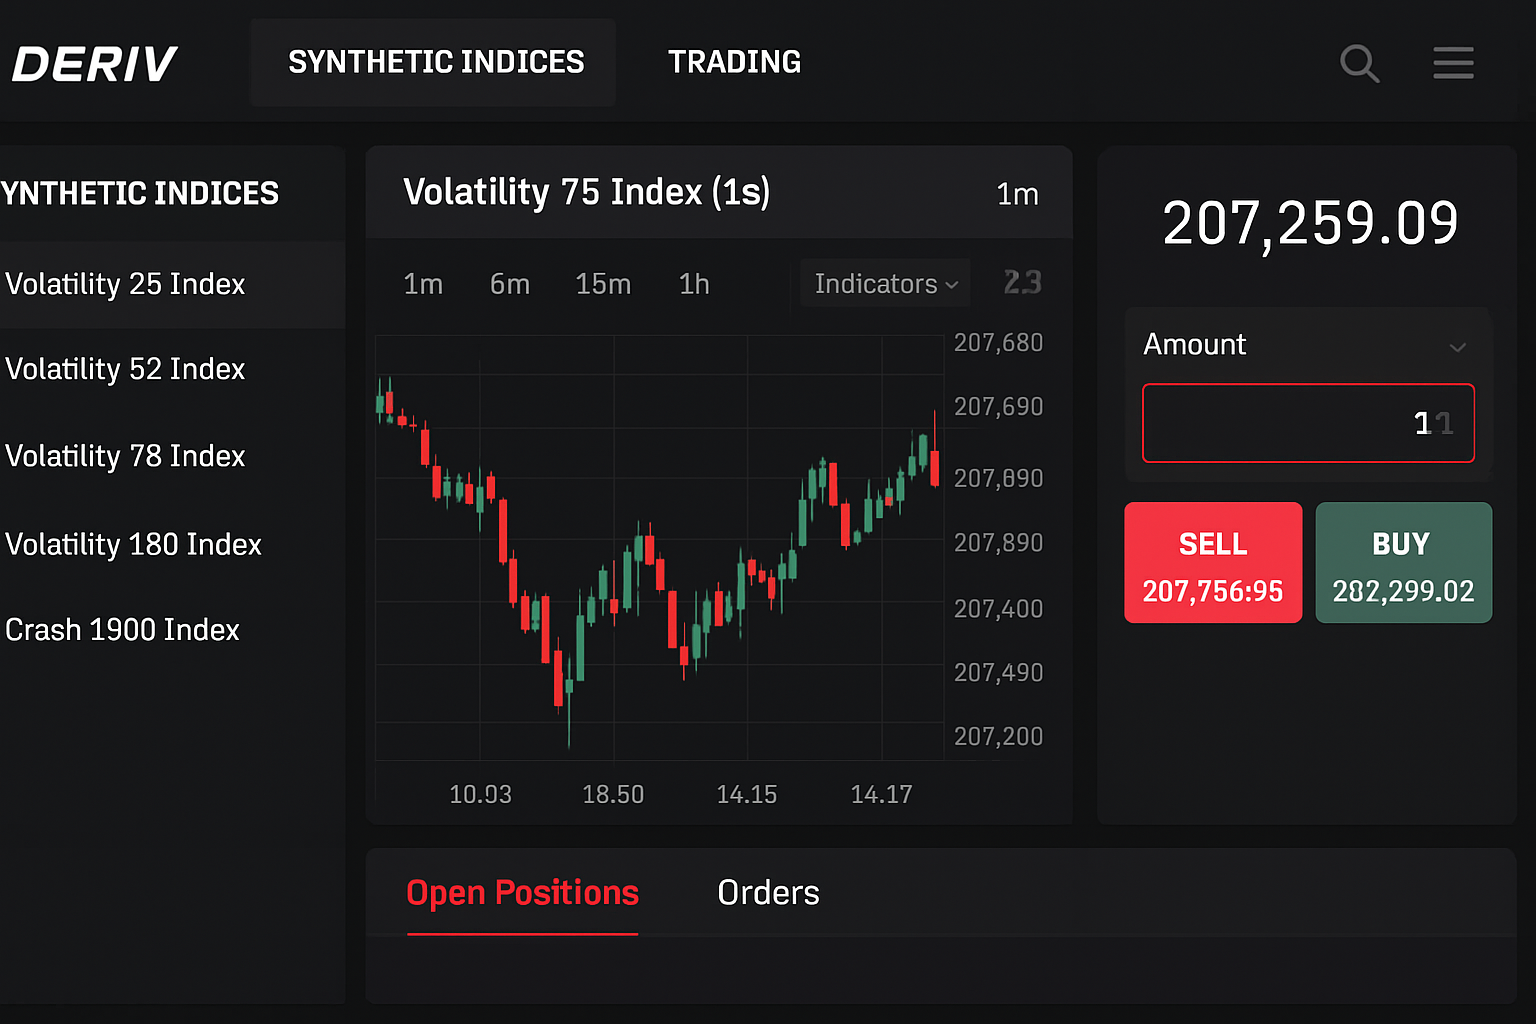Select the 1m chart timeframe

tap(423, 283)
